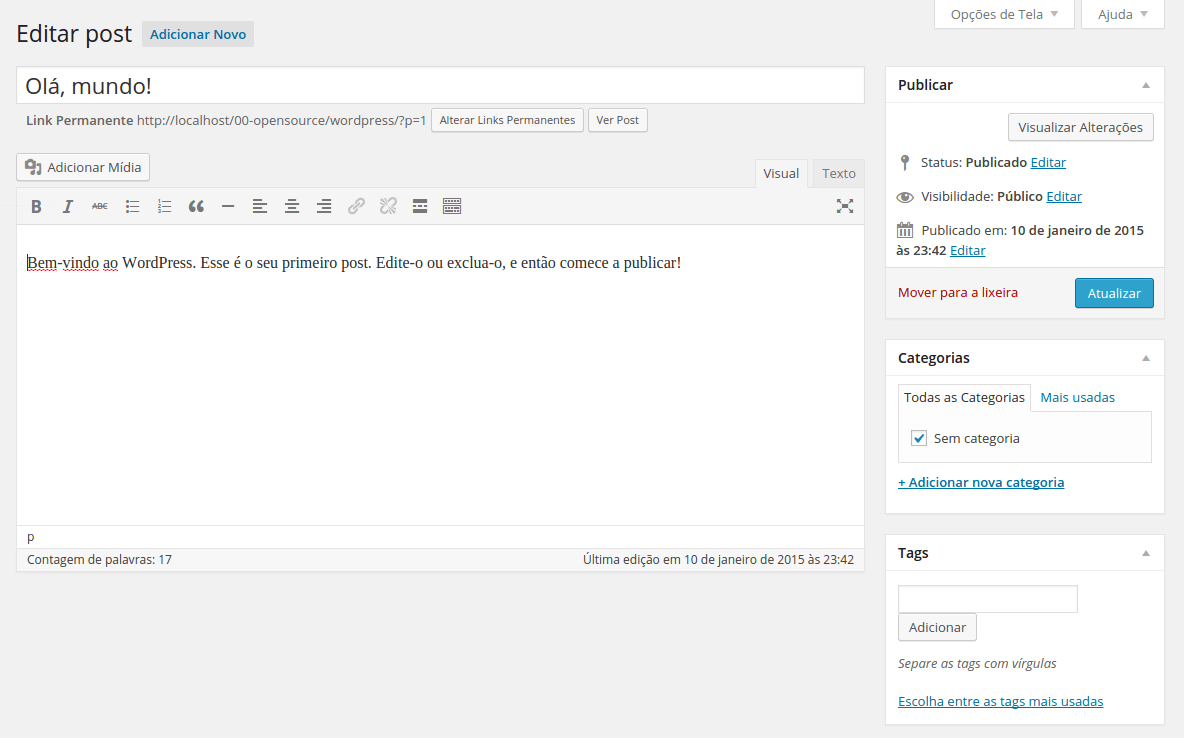Collapse the Publicar panel
This screenshot has height=738, width=1184.
[1146, 84]
